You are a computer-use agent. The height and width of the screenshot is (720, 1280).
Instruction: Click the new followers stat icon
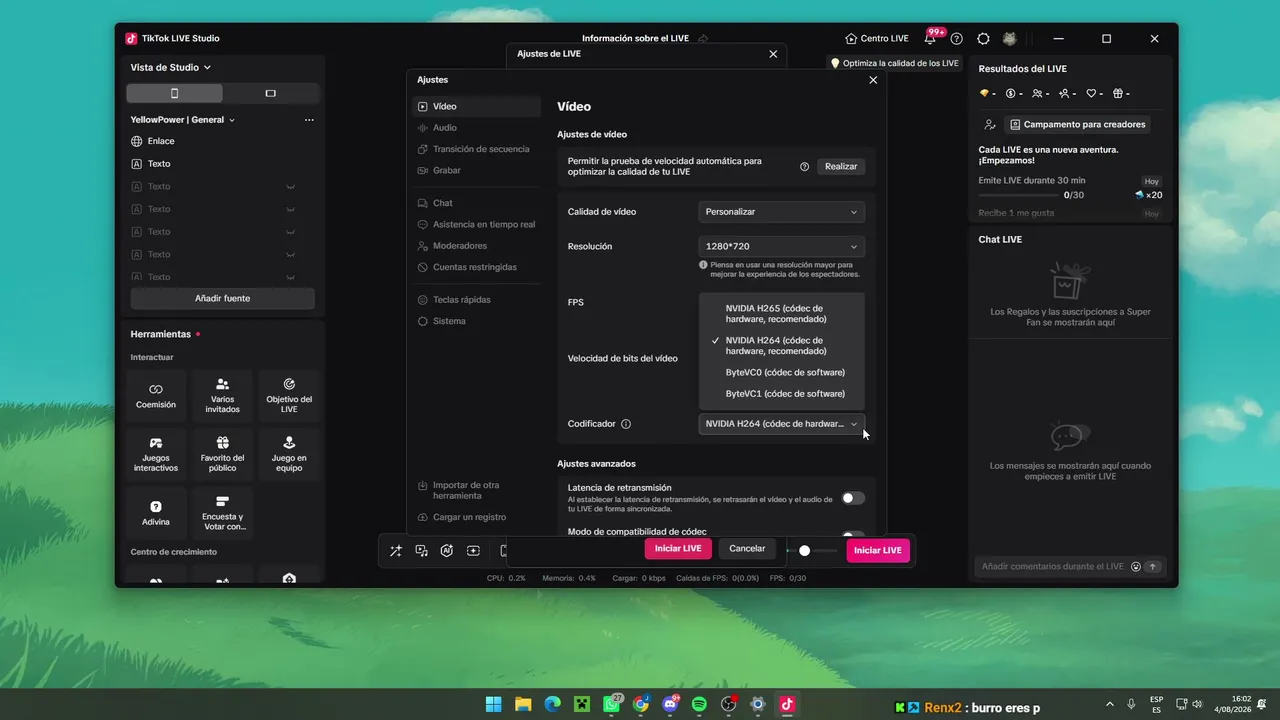click(1067, 93)
